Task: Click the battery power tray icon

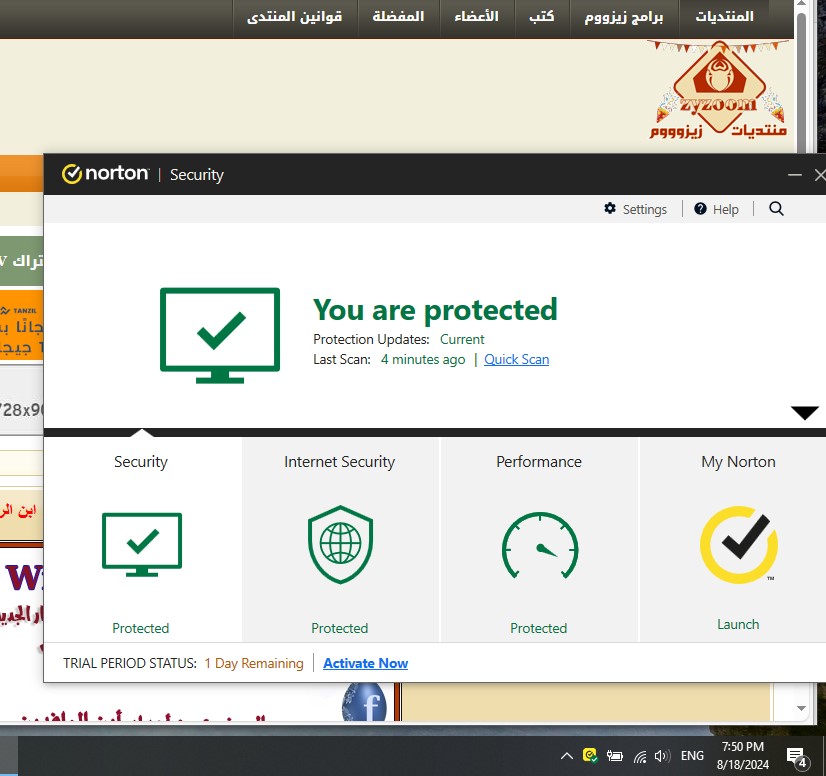Action: [x=614, y=756]
